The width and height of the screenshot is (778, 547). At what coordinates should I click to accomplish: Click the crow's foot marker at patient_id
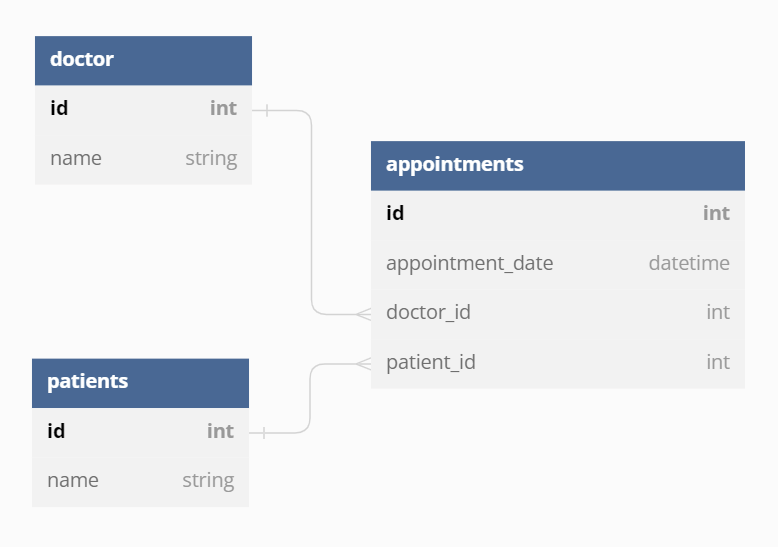tap(363, 363)
